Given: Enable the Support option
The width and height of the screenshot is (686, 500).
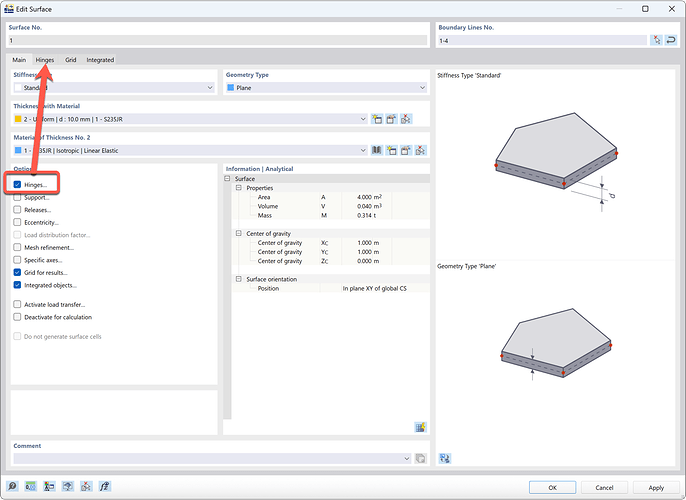Looking at the screenshot, I should click(17, 197).
